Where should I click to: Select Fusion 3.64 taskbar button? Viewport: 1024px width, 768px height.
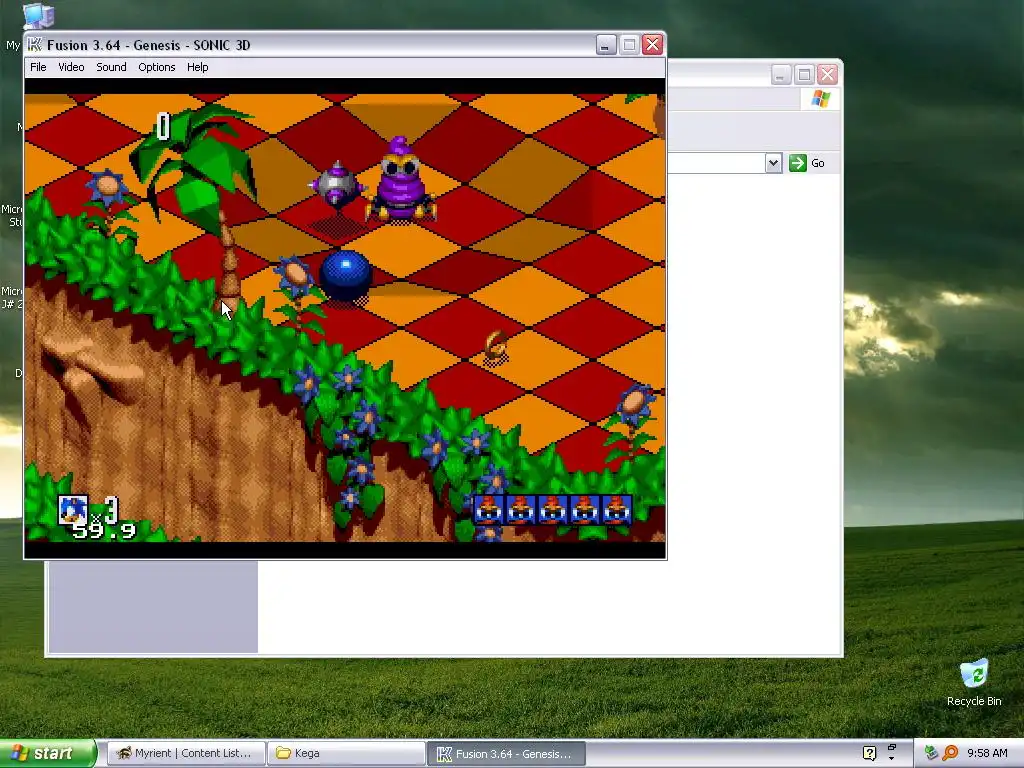coord(506,754)
